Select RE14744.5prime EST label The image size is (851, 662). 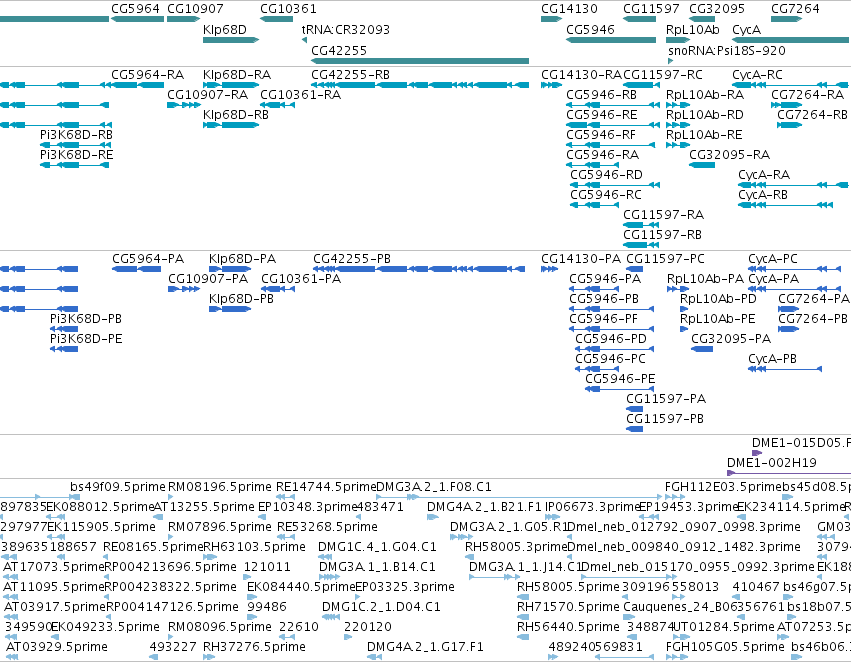pyautogui.click(x=326, y=487)
